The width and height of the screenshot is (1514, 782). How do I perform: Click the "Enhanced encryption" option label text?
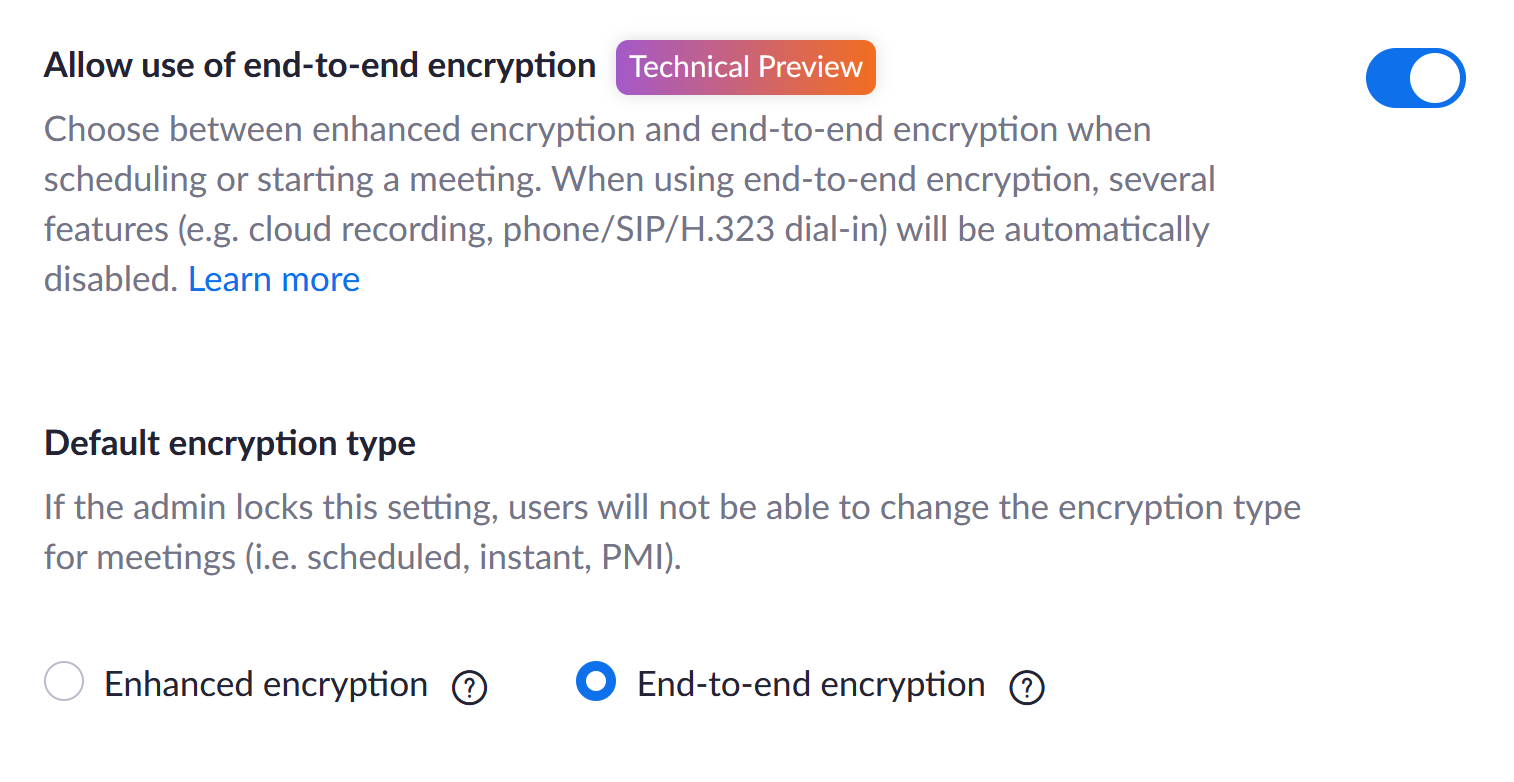click(266, 685)
